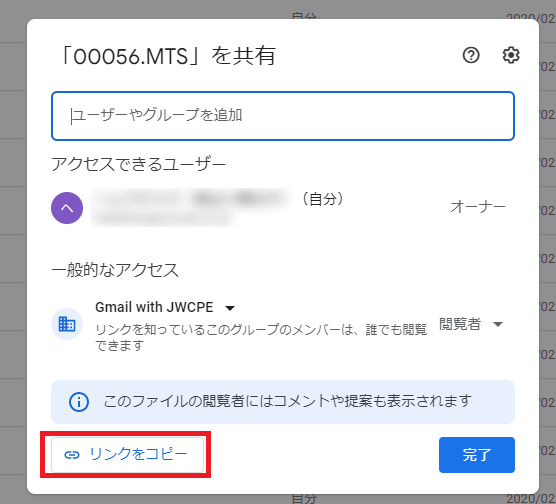Screen dimensions: 556x504
Task: Click the blue 完了 button
Action: pos(477,455)
